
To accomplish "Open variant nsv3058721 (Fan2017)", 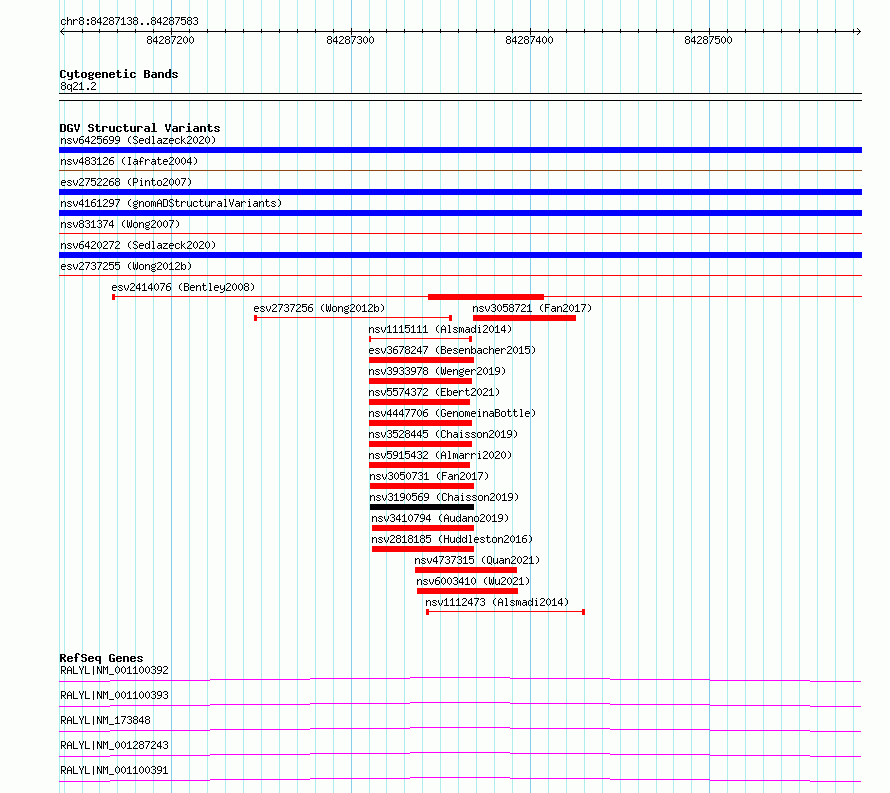I will [532, 308].
